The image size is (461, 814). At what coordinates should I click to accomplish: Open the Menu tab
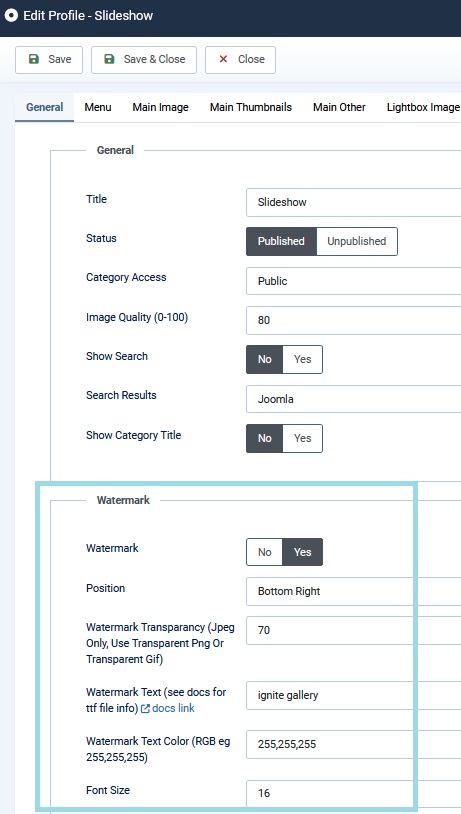[98, 107]
